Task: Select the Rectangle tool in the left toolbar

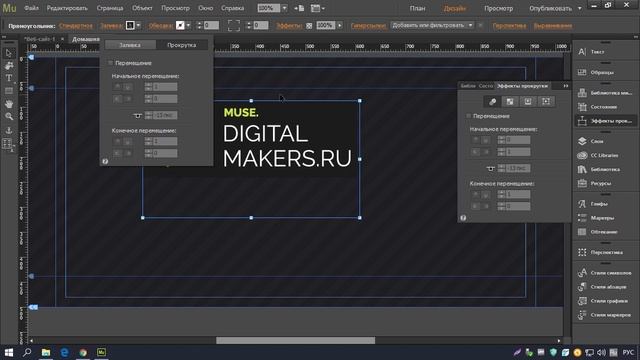Action: pyautogui.click(x=9, y=91)
